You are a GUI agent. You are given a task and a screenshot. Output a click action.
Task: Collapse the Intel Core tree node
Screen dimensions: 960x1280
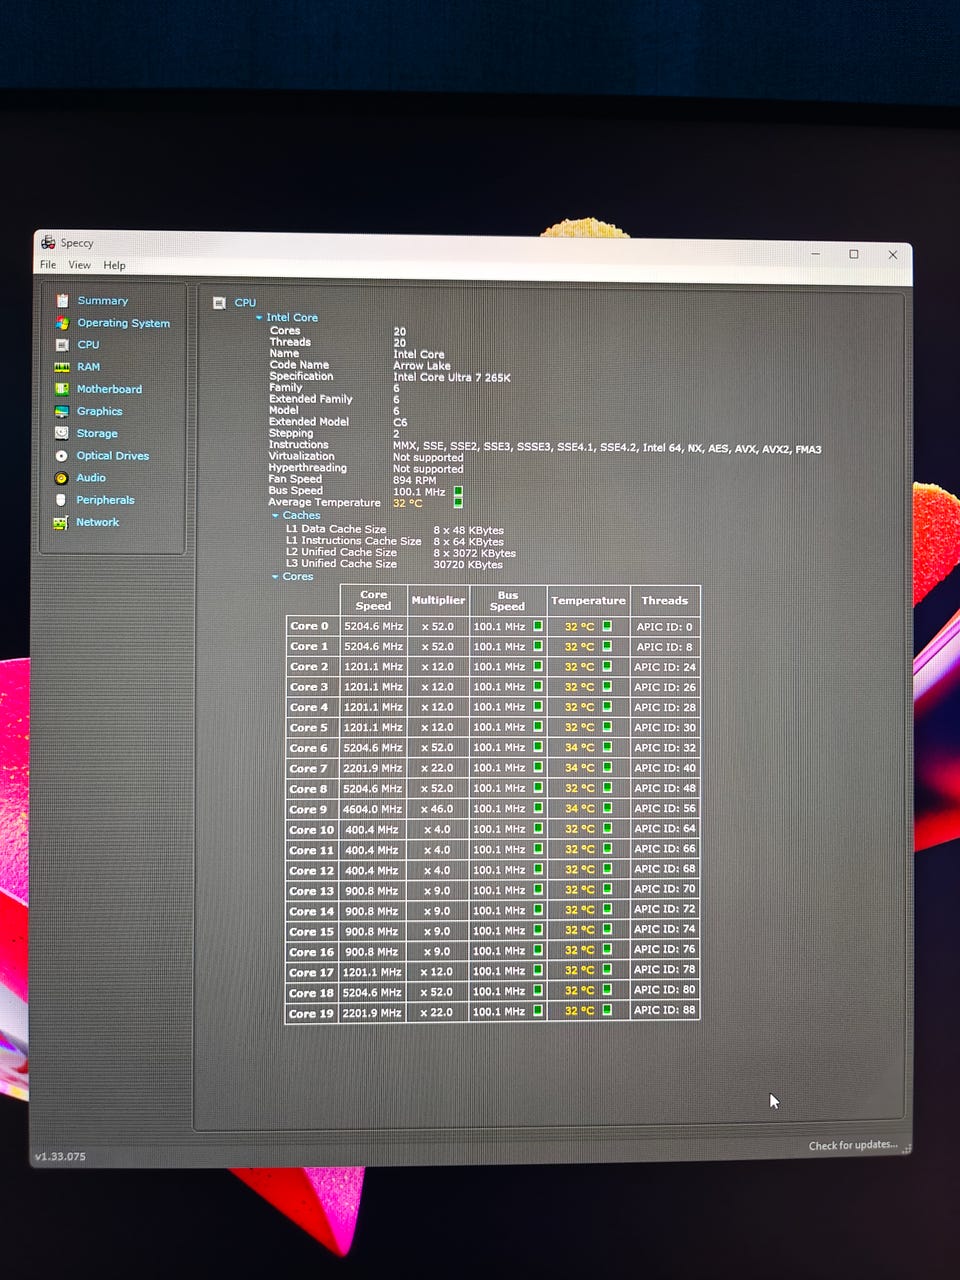(x=259, y=317)
